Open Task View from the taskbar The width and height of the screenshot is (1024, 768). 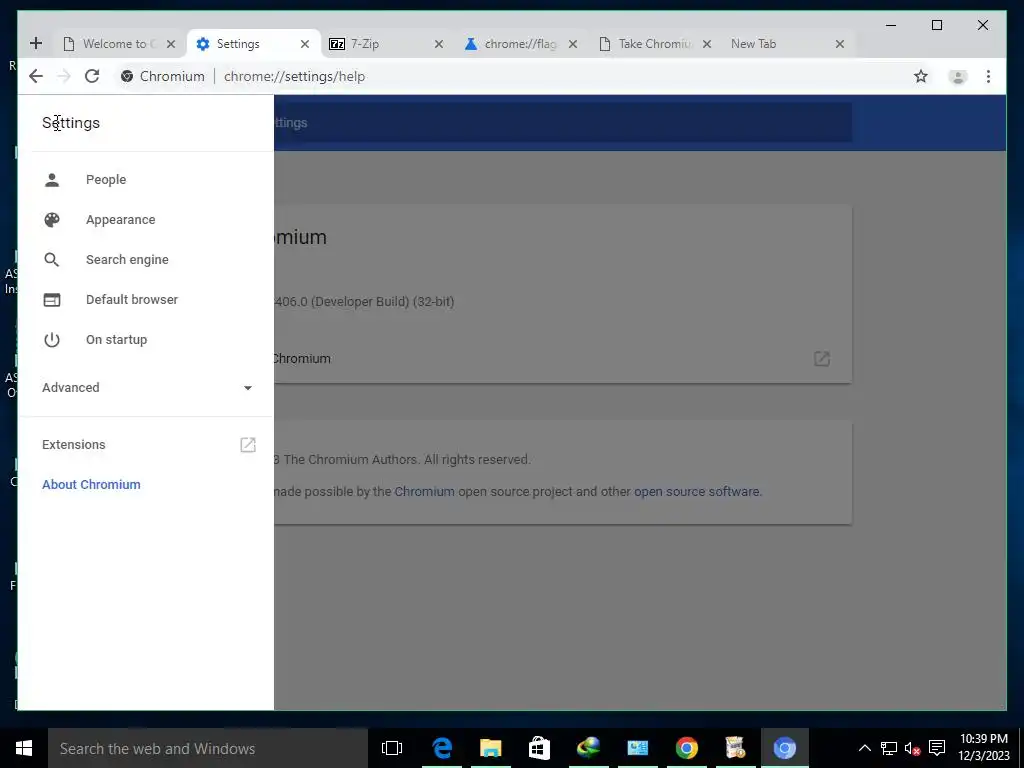392,748
